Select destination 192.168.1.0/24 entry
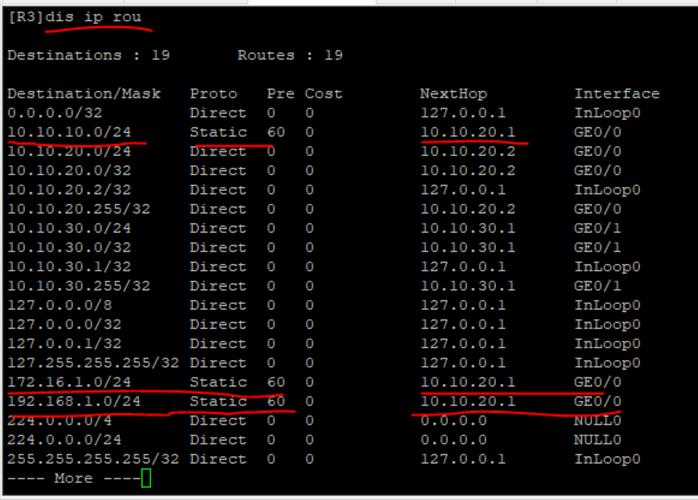This screenshot has width=698, height=500. (74, 402)
